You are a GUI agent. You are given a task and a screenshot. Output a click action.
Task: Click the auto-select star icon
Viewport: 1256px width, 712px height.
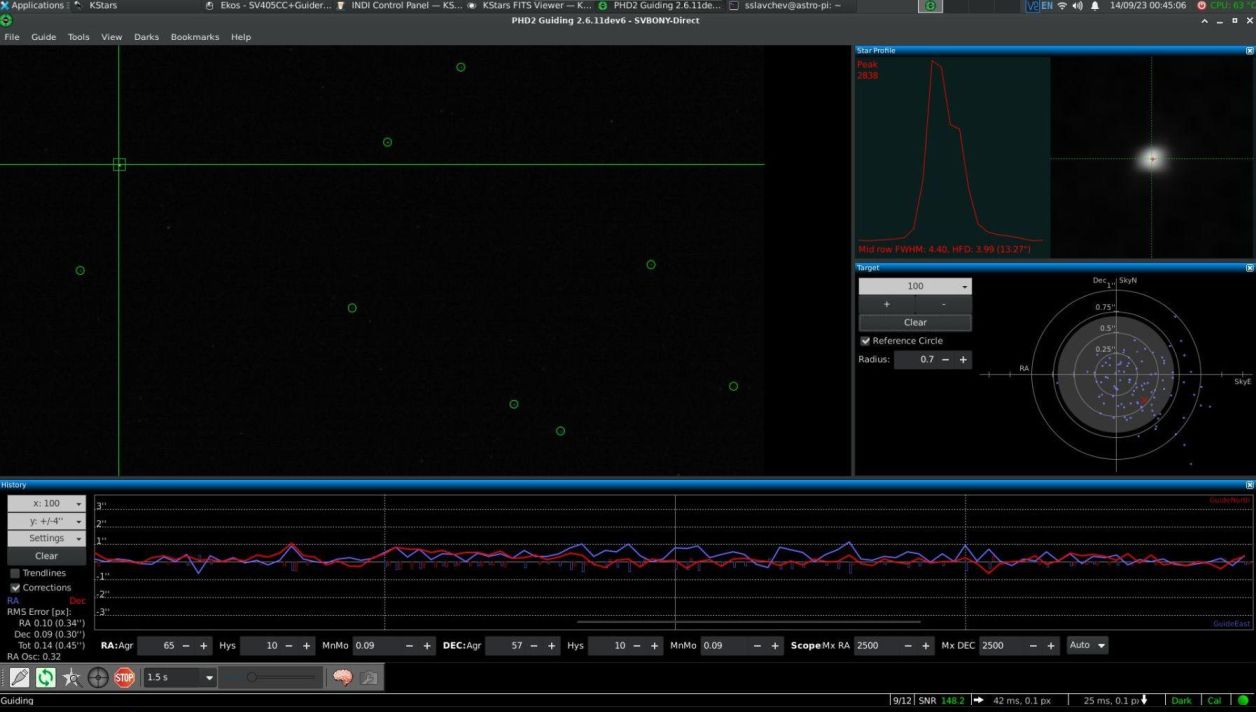tap(71, 678)
